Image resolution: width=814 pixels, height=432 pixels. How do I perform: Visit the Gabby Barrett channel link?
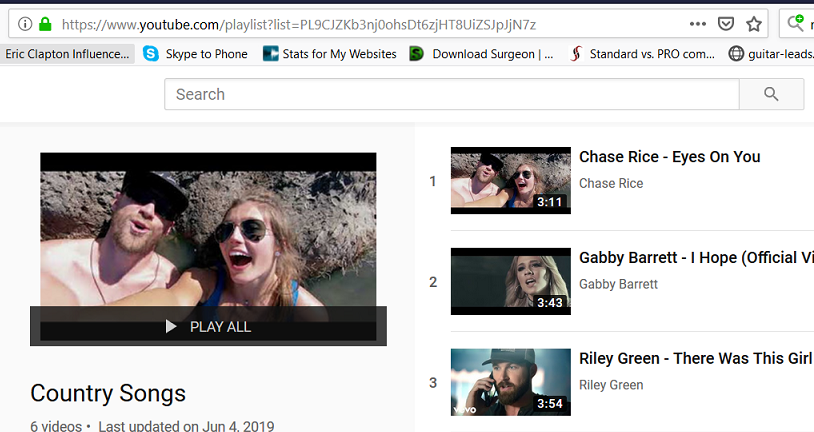click(x=618, y=284)
